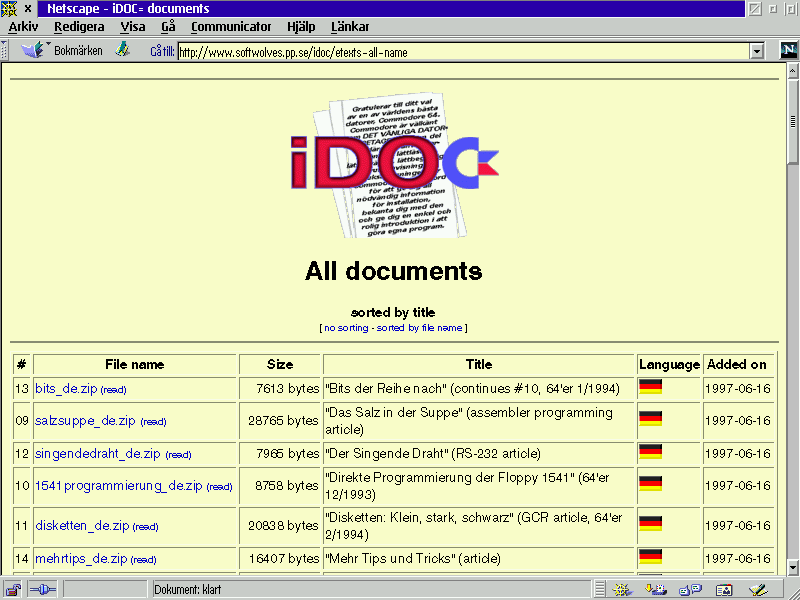Collapse the location toolbar using its handle

(5, 50)
